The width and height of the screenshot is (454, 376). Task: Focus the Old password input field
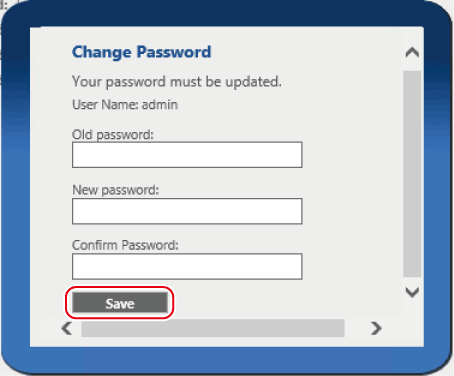(x=187, y=155)
